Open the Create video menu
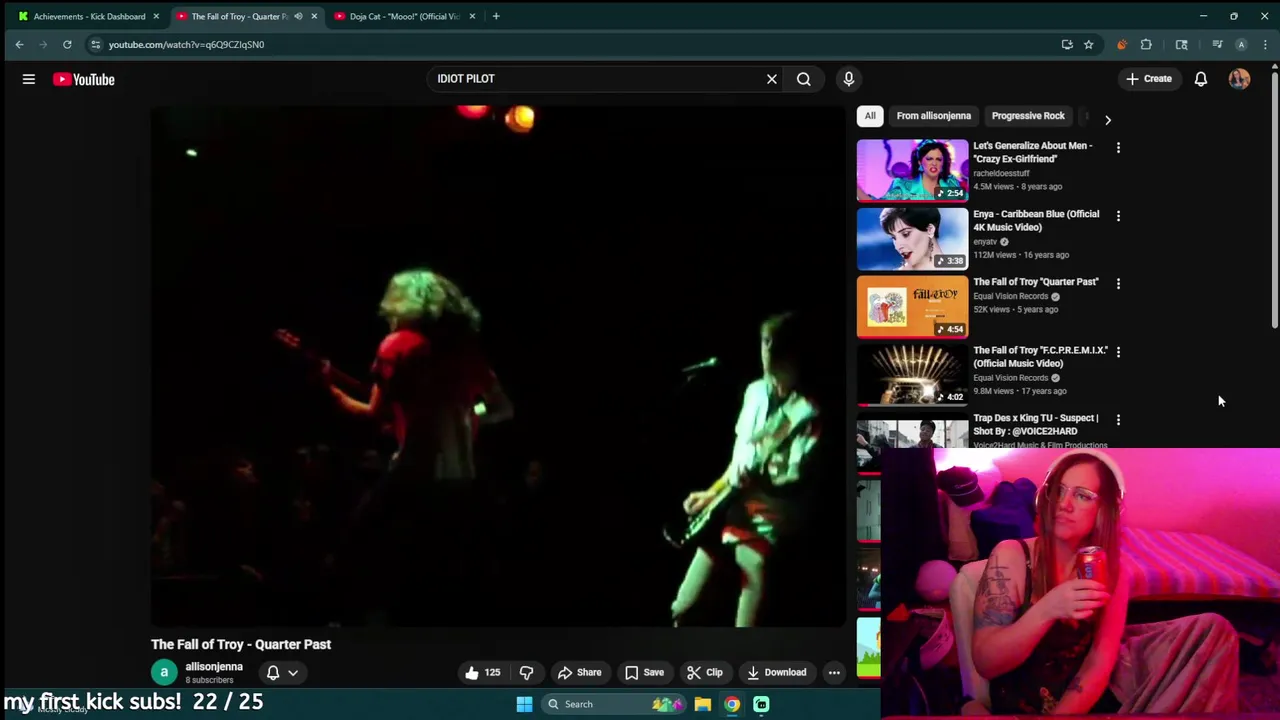The height and width of the screenshot is (720, 1280). click(x=1148, y=79)
